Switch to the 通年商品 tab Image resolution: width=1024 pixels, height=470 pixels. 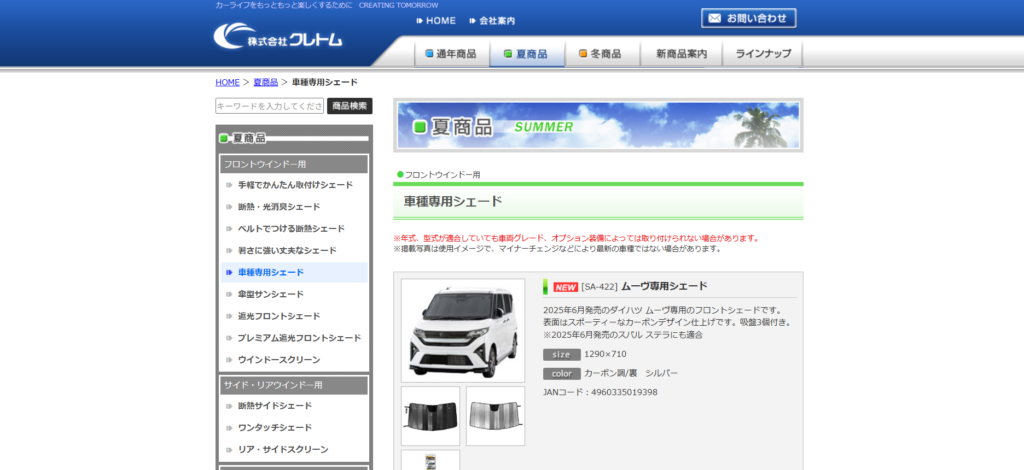pos(450,54)
